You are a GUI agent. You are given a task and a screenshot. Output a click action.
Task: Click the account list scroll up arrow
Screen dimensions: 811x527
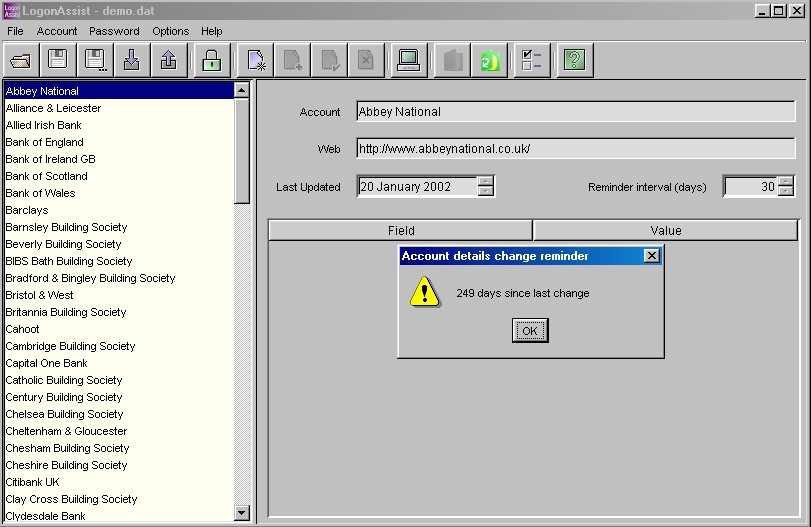[242, 91]
